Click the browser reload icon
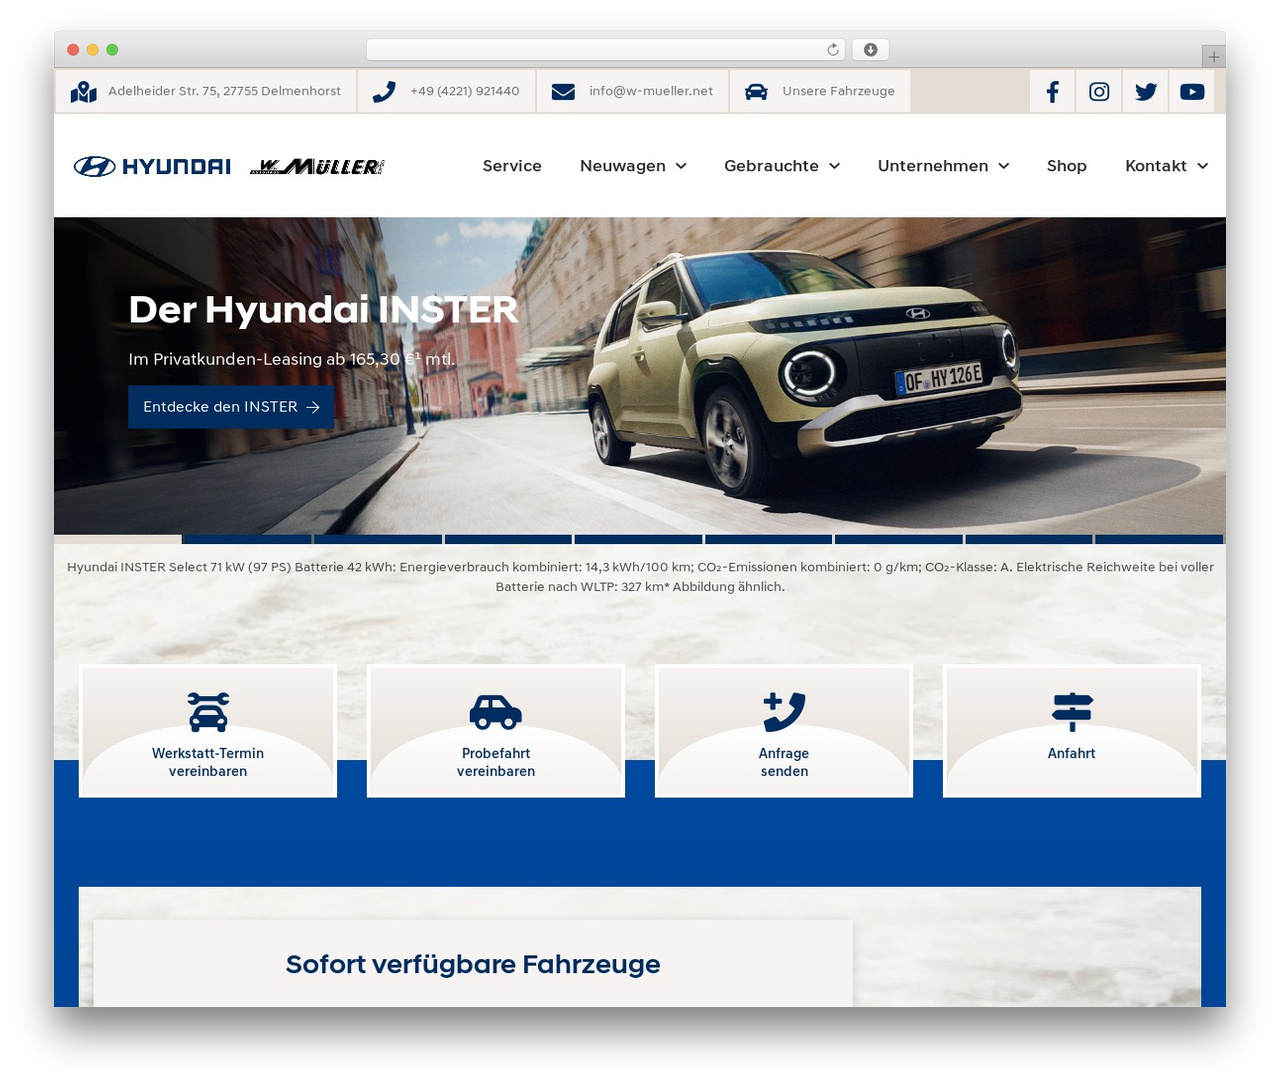Screen dimensions: 1280x1084 [833, 50]
